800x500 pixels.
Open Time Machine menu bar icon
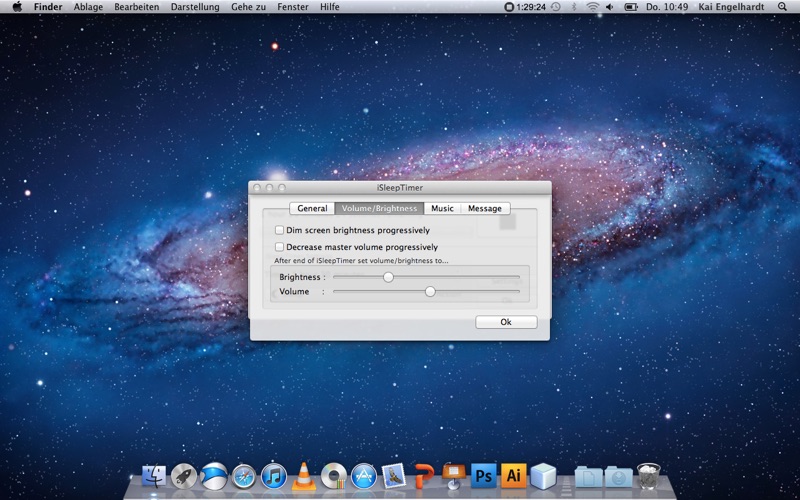(x=556, y=7)
